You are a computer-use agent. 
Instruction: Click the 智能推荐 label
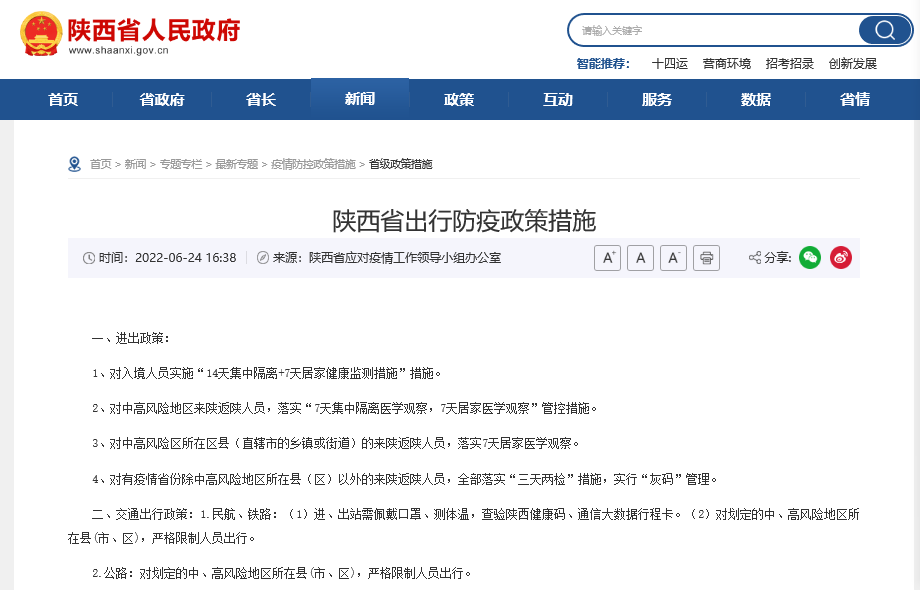(603, 63)
